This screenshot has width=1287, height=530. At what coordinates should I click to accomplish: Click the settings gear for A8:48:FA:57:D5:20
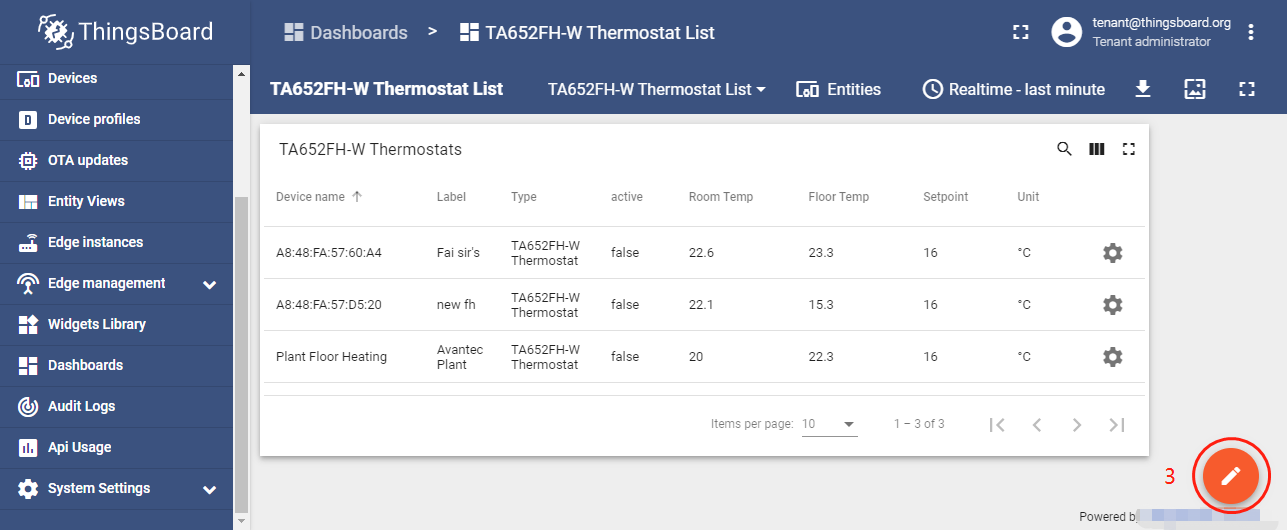pyautogui.click(x=1112, y=305)
